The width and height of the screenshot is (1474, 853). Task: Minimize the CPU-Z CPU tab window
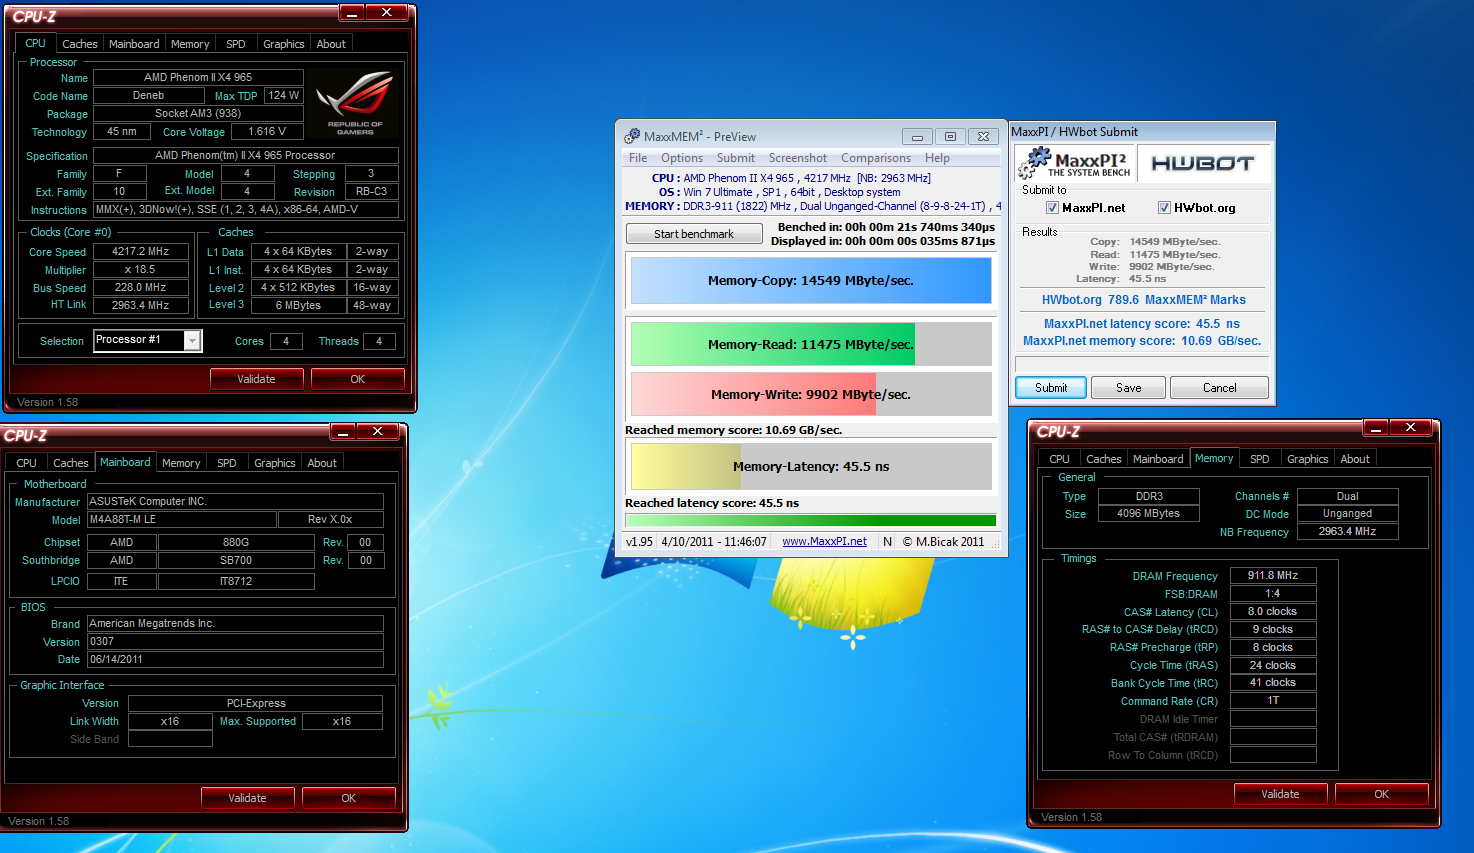351,12
